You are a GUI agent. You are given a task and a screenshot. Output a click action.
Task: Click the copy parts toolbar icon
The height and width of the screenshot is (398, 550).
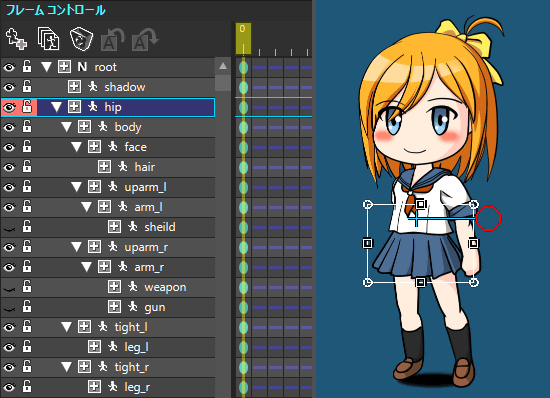point(48,39)
